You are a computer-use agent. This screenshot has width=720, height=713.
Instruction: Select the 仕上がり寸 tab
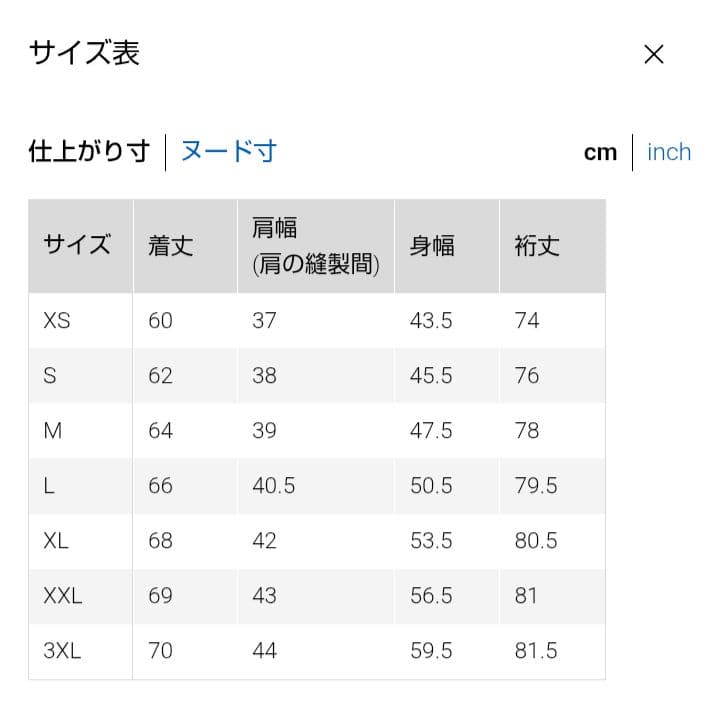pos(89,152)
